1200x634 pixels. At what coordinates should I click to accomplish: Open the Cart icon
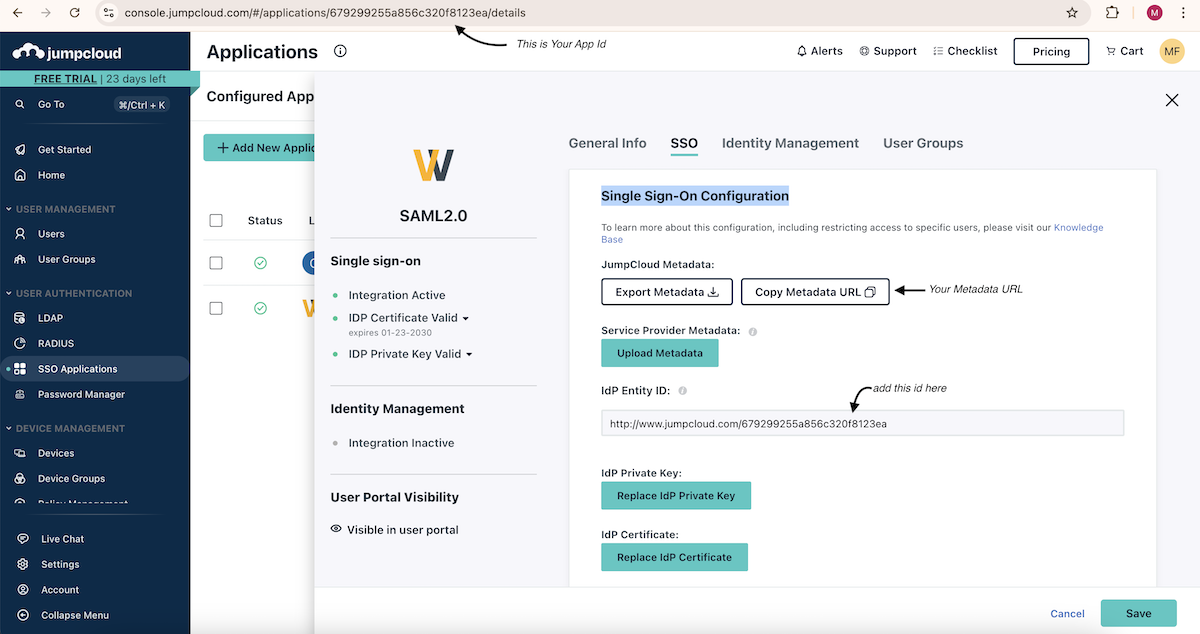(x=1111, y=51)
